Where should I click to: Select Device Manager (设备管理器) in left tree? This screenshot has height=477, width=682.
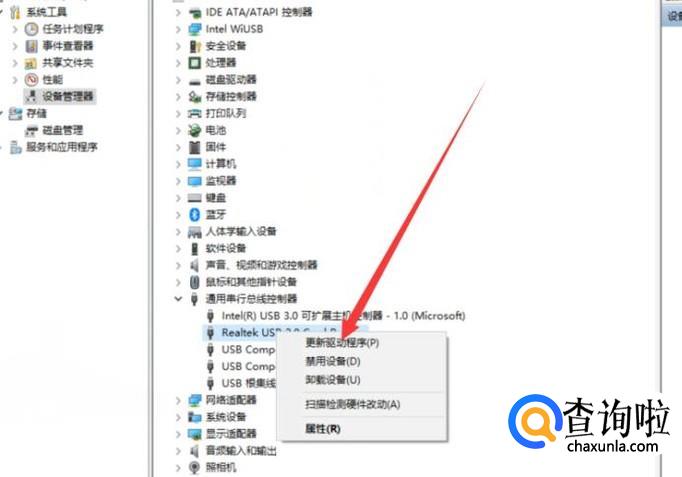point(67,96)
